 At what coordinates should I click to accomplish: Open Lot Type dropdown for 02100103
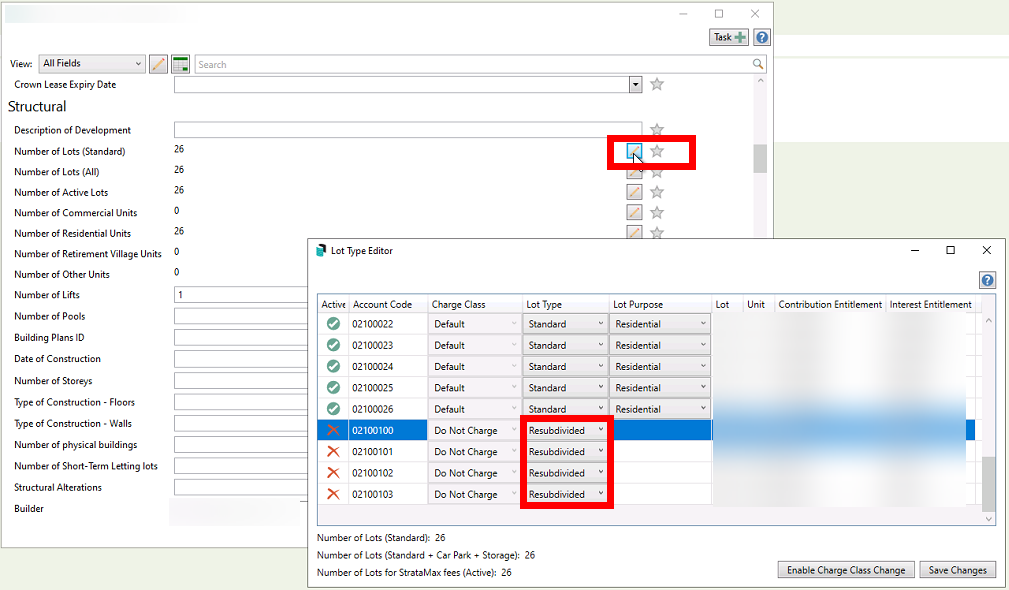pos(566,493)
